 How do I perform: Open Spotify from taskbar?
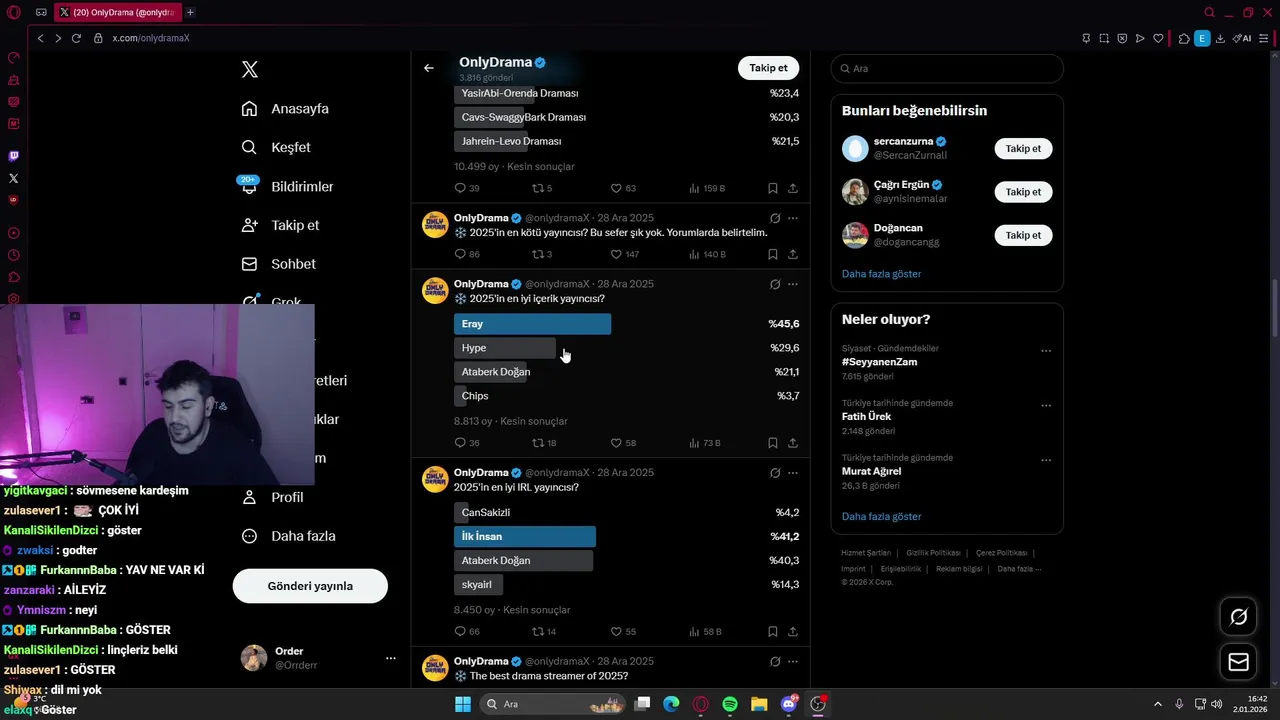tap(730, 704)
